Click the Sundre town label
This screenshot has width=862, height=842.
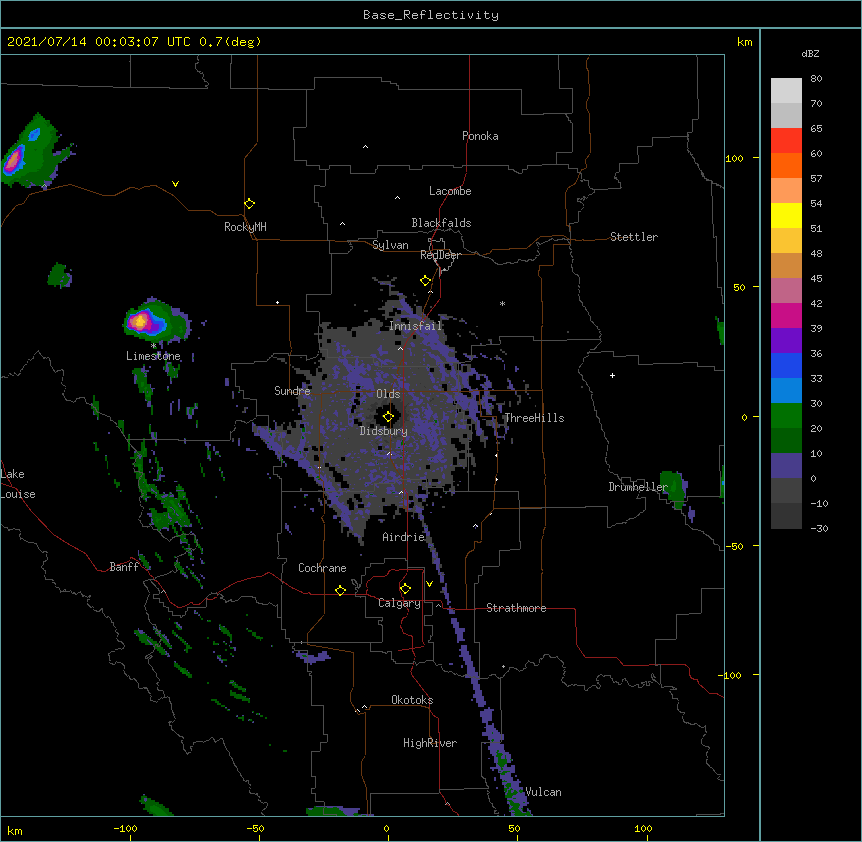coord(292,391)
